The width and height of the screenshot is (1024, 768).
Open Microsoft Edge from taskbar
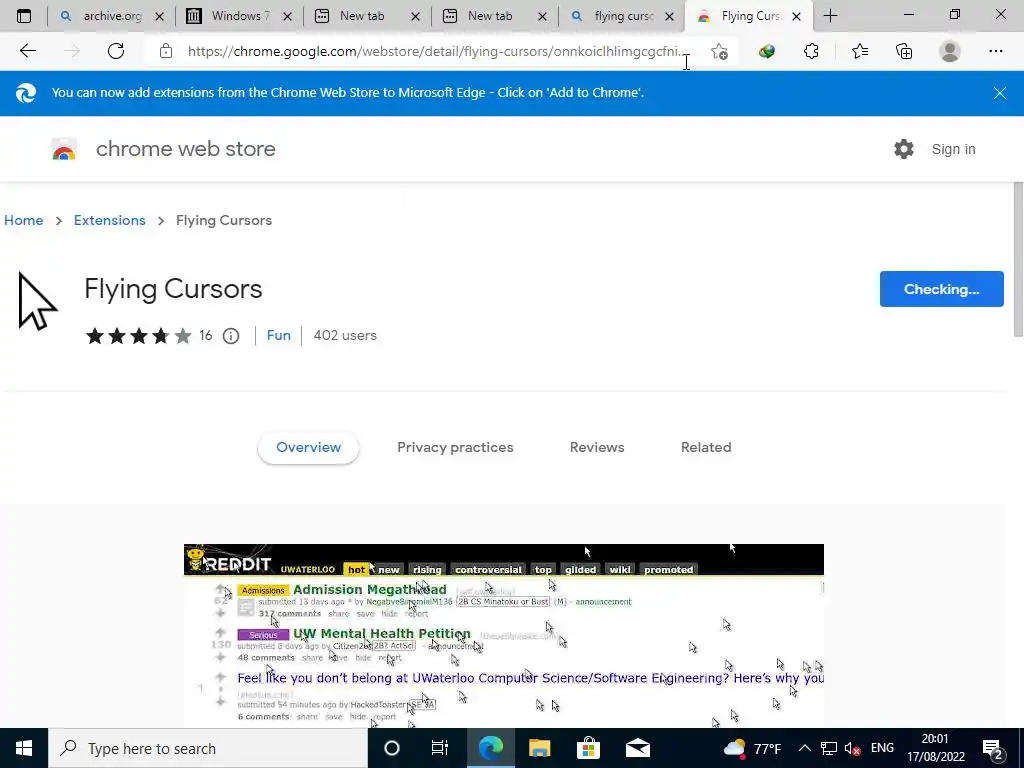tap(490, 748)
